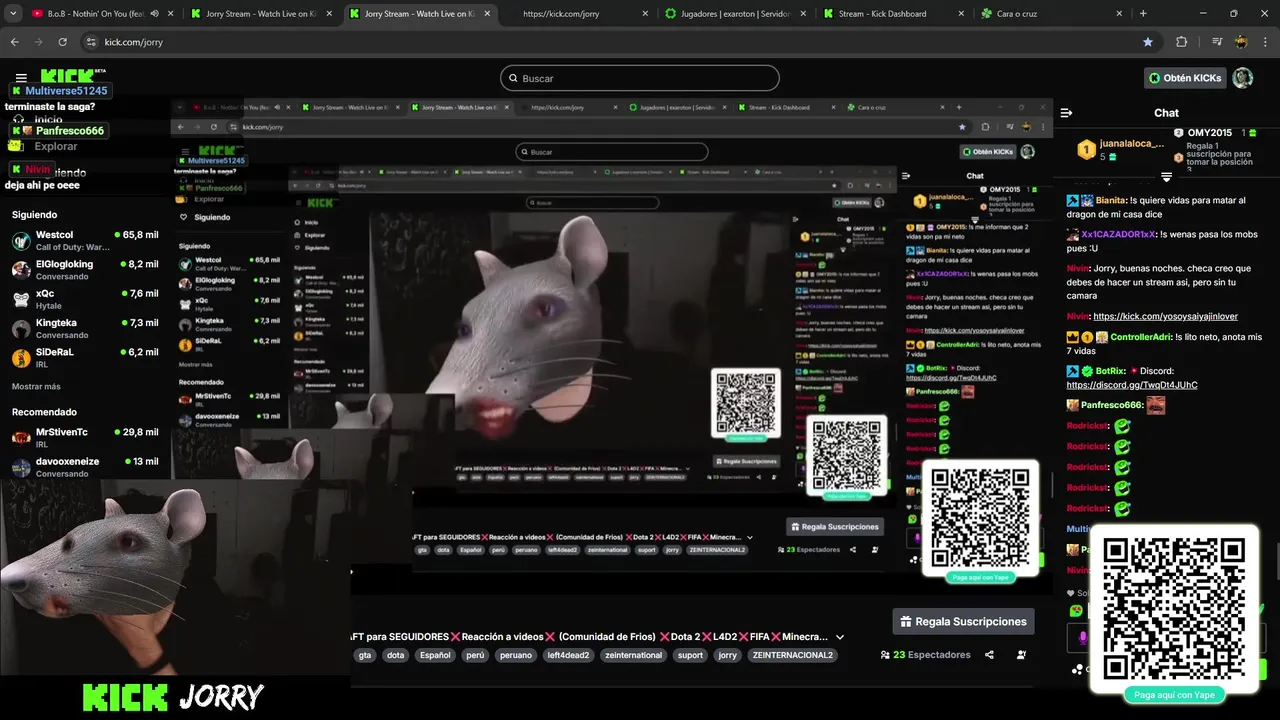Open SiDeRaL channel avatar in sidebar
Screen dimensions: 1280x720
(x=21, y=358)
